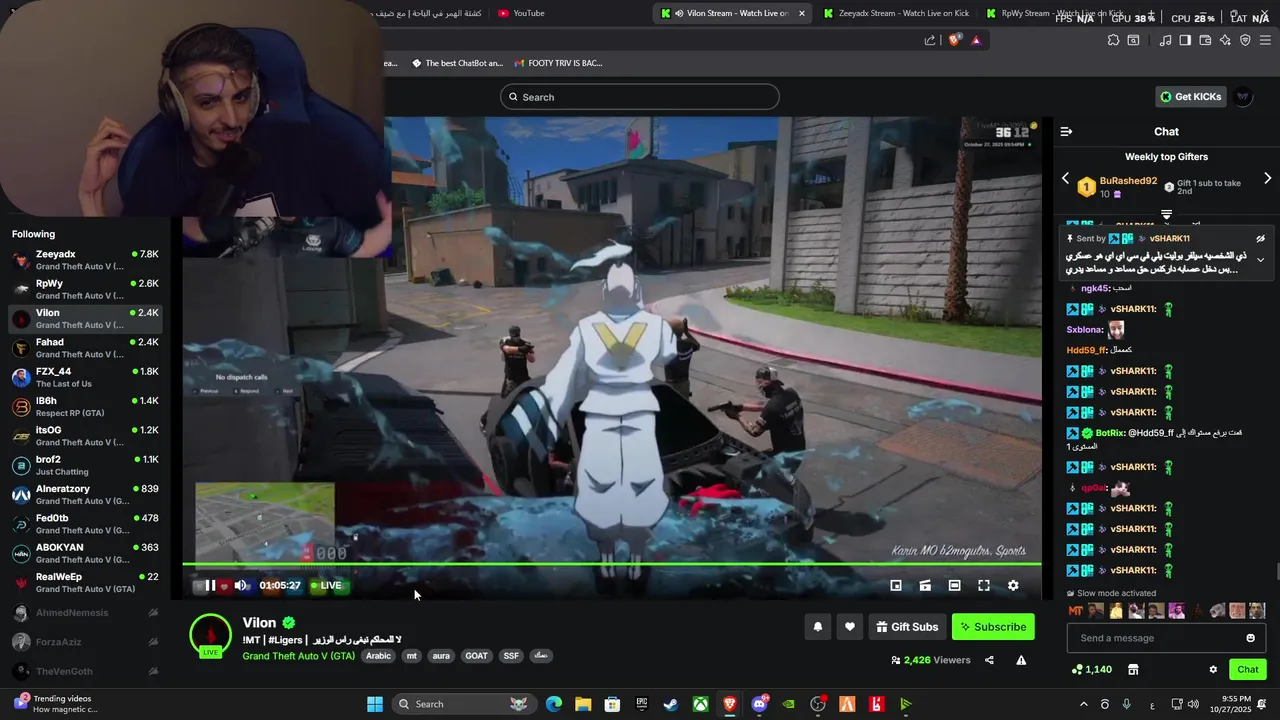Screen dimensions: 1280x720
Task: Open browser extensions puzzle icon
Action: pos(1113,40)
